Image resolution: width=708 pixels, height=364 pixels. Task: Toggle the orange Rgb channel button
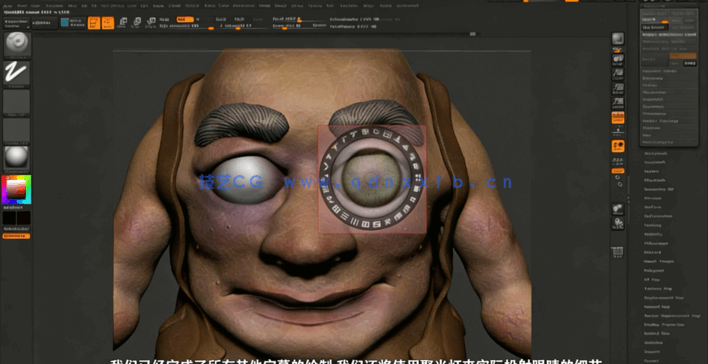pyautogui.click(x=185, y=19)
